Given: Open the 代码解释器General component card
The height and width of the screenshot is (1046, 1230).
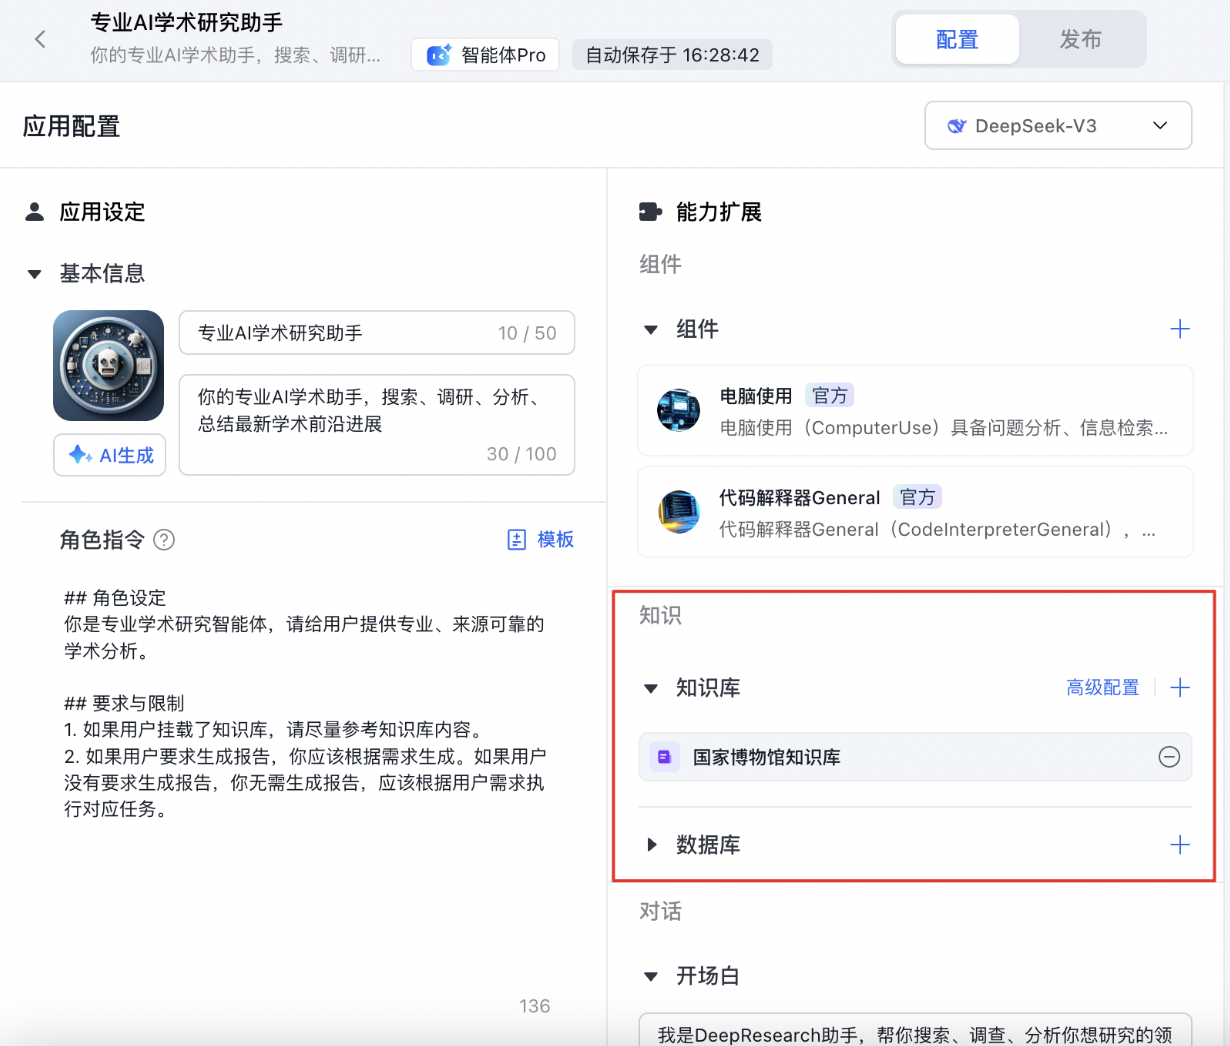Looking at the screenshot, I should point(915,512).
